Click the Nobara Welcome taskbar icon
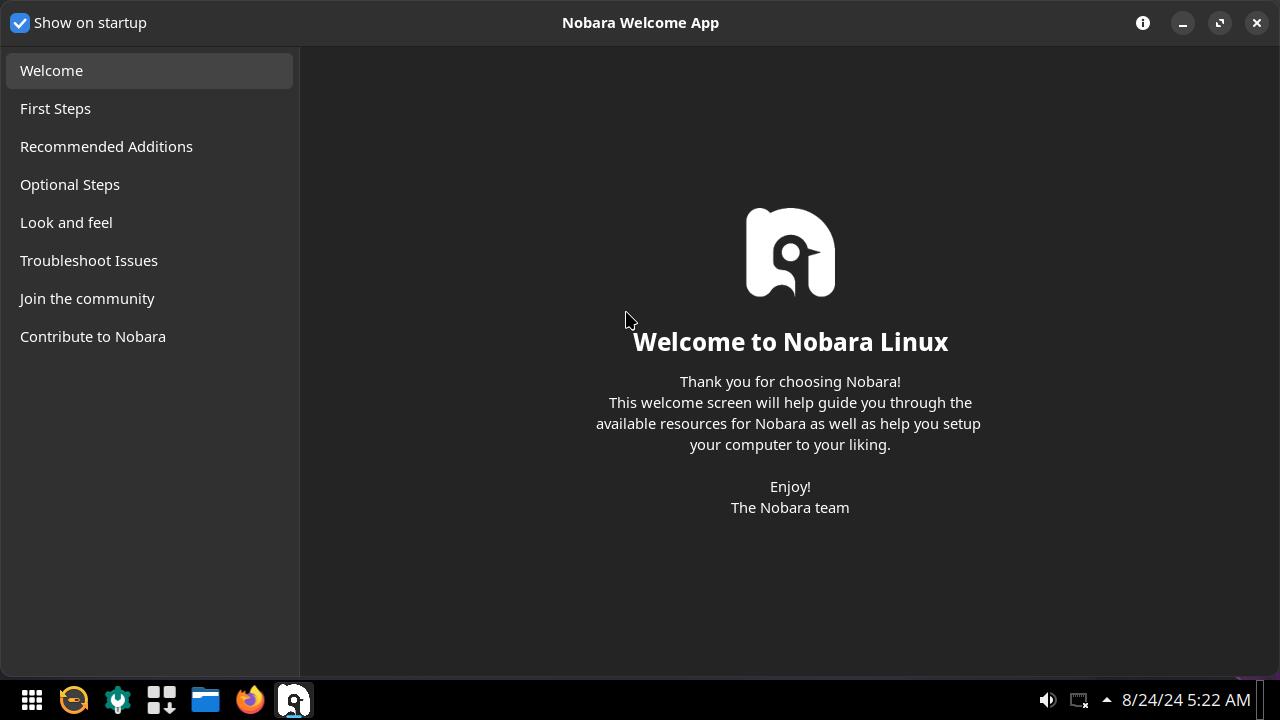 [294, 700]
